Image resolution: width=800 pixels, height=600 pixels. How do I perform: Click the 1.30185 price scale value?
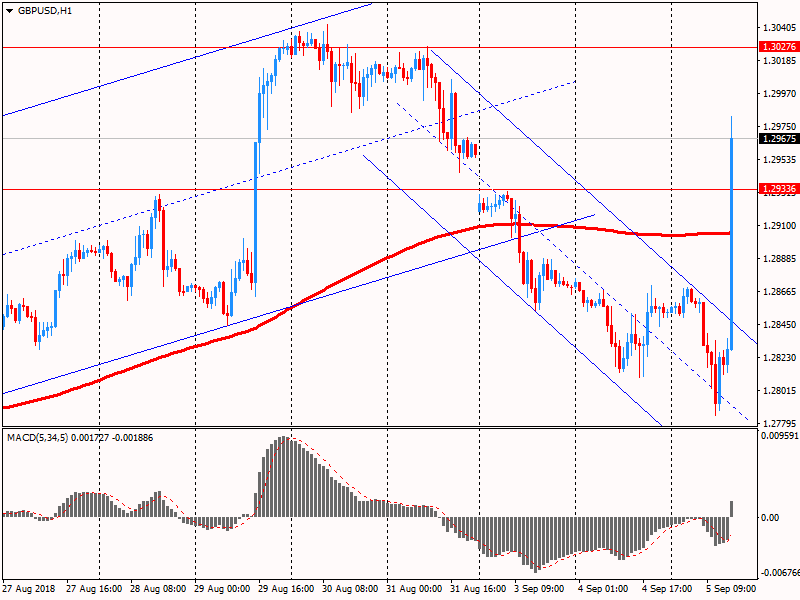pos(779,61)
